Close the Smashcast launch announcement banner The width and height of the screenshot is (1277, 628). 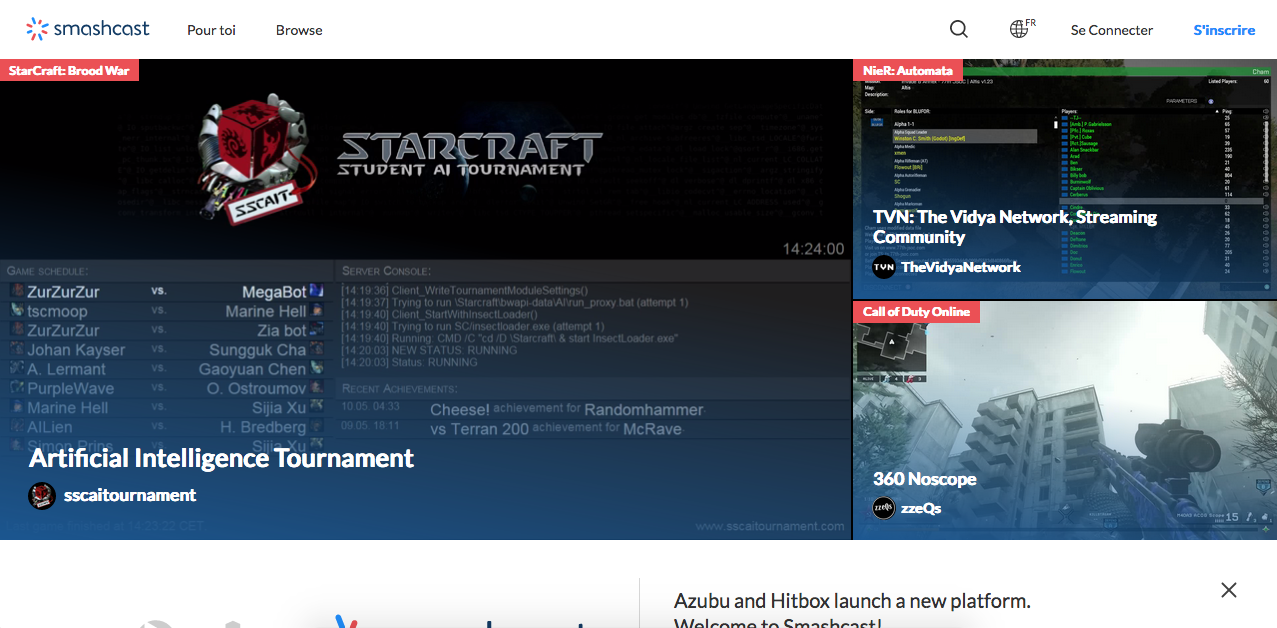1229,590
